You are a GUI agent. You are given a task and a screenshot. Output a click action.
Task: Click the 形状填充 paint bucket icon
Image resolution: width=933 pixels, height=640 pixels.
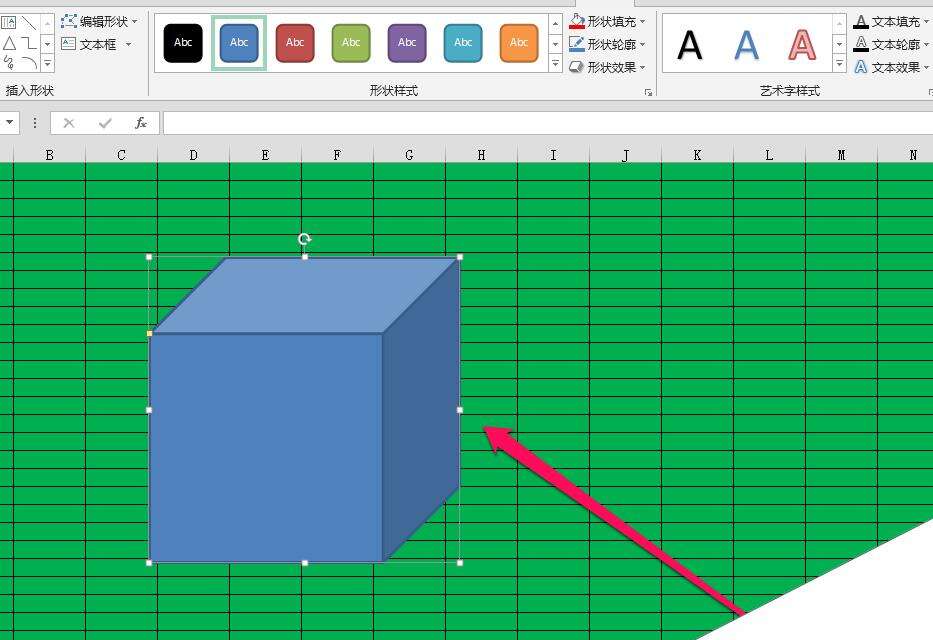(577, 21)
